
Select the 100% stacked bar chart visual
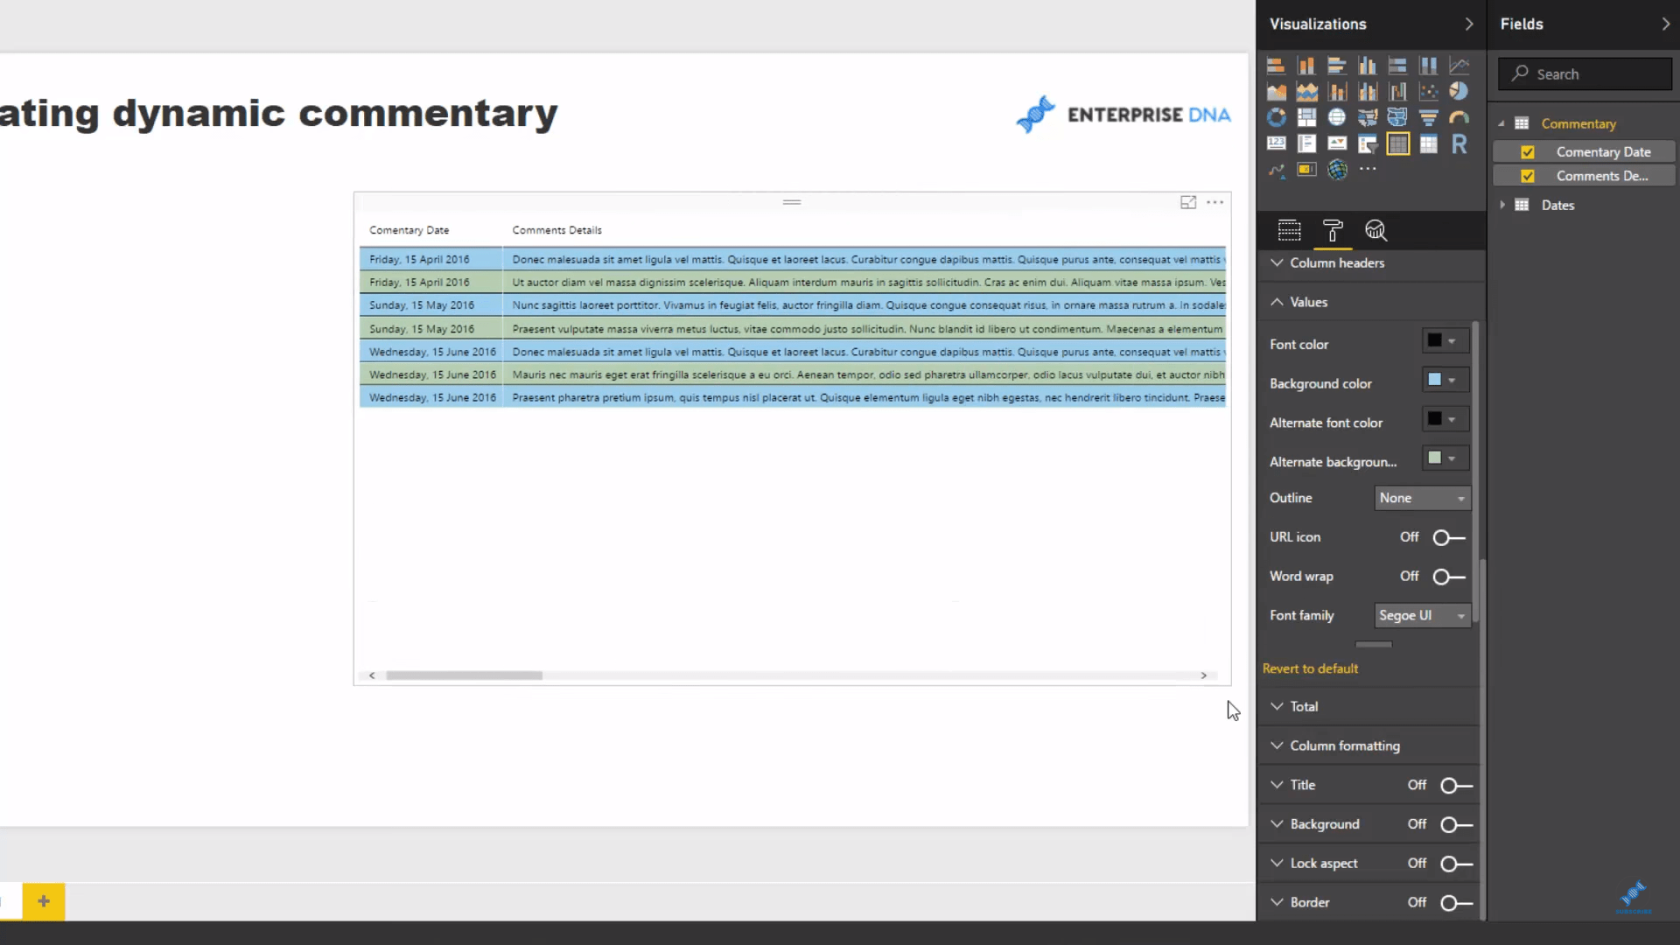pyautogui.click(x=1398, y=66)
